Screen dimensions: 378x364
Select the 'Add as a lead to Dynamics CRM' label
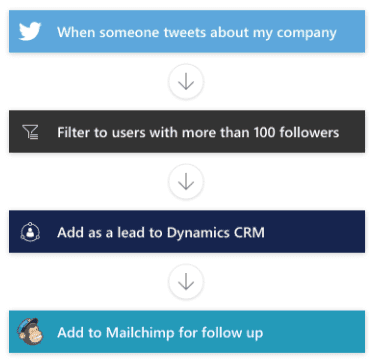coord(161,233)
